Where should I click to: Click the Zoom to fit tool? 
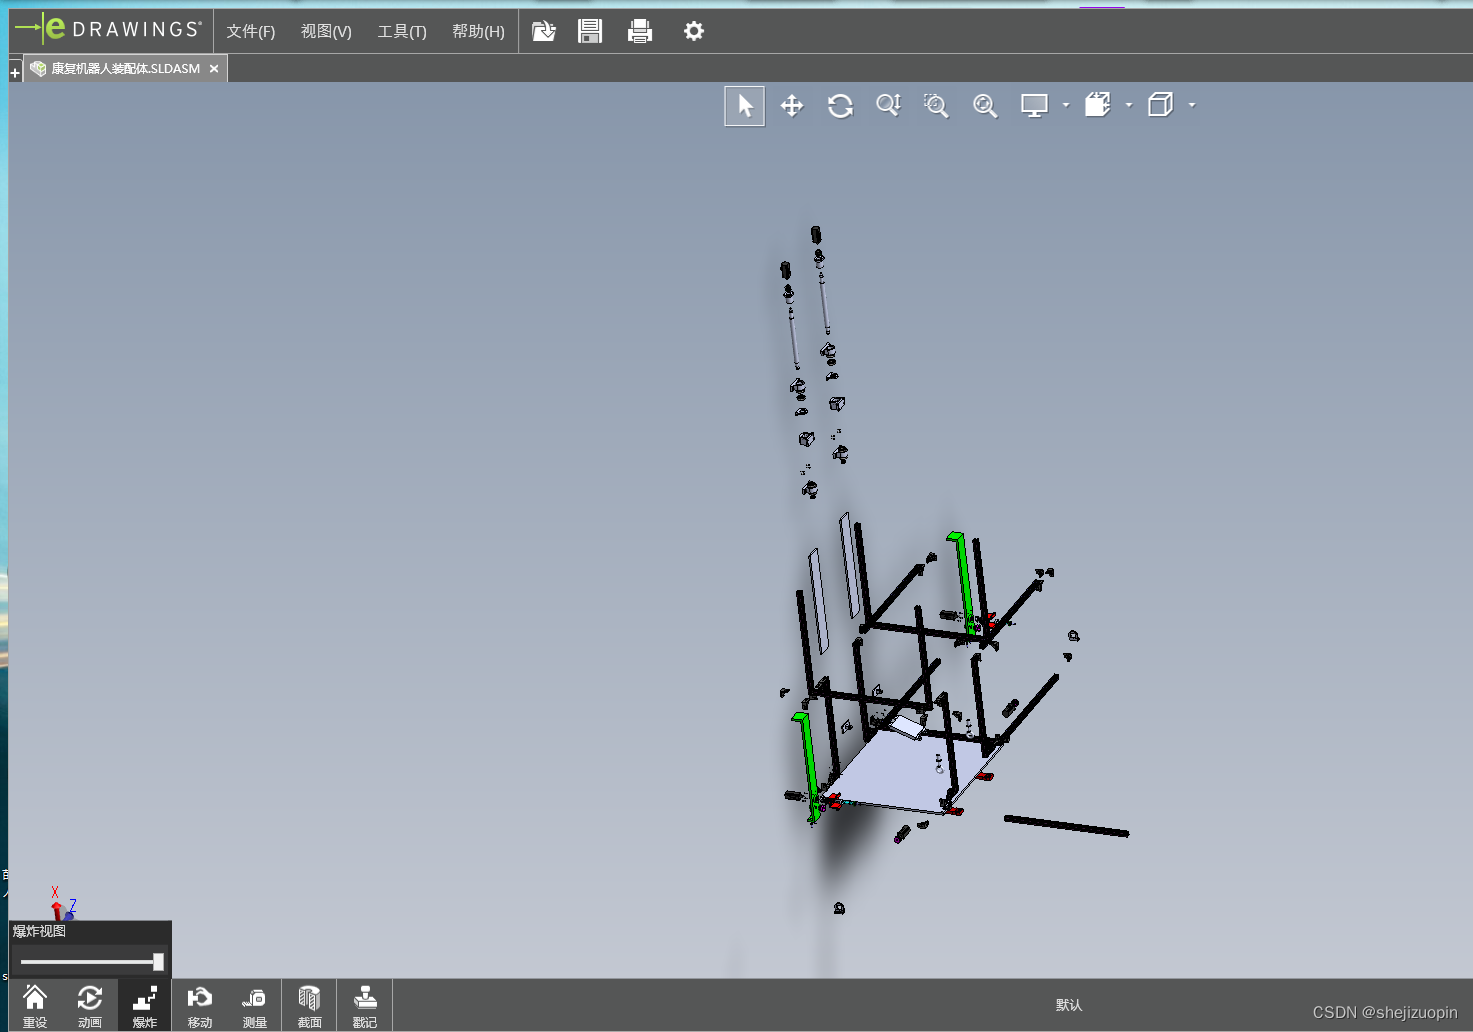tap(985, 106)
